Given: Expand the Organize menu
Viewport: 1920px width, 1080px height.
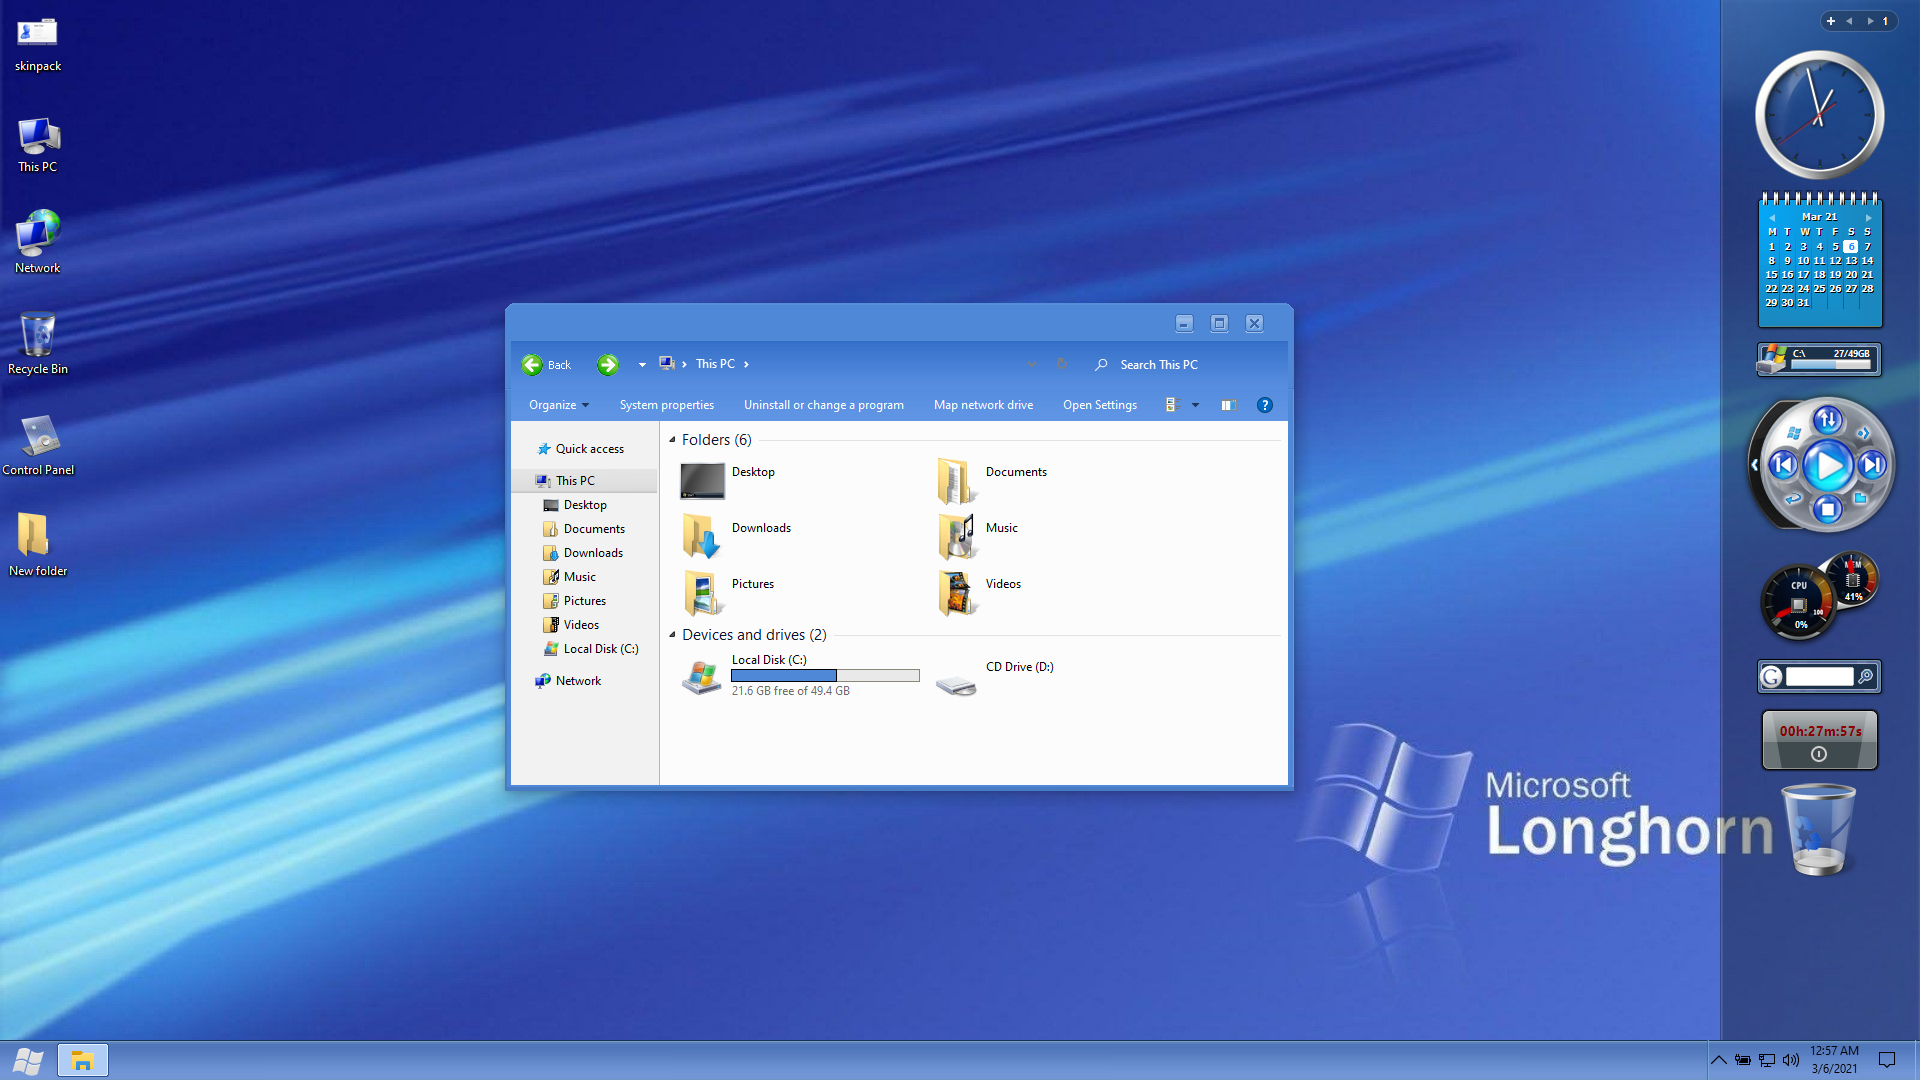Looking at the screenshot, I should [x=558, y=405].
